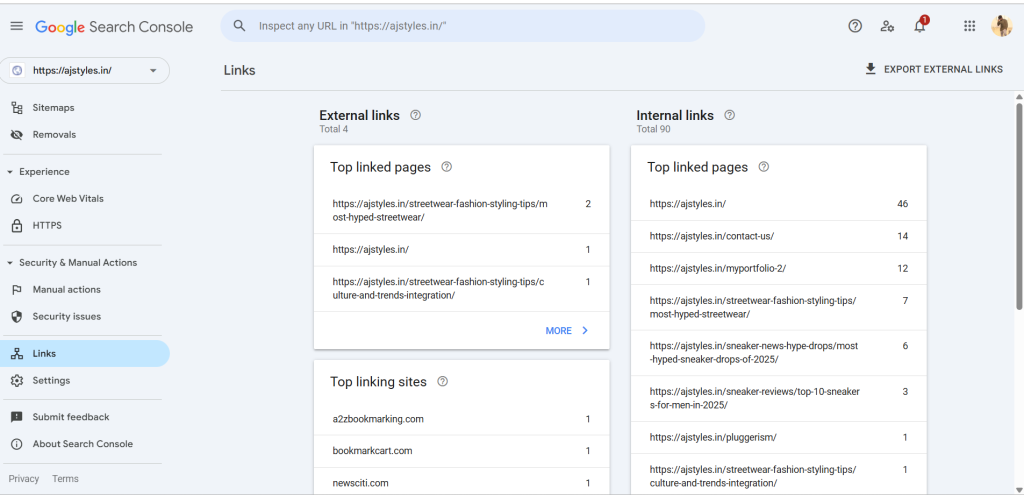Viewport: 1024px width, 495px height.
Task: Click the Removals eye-slash icon
Action: (x=18, y=135)
